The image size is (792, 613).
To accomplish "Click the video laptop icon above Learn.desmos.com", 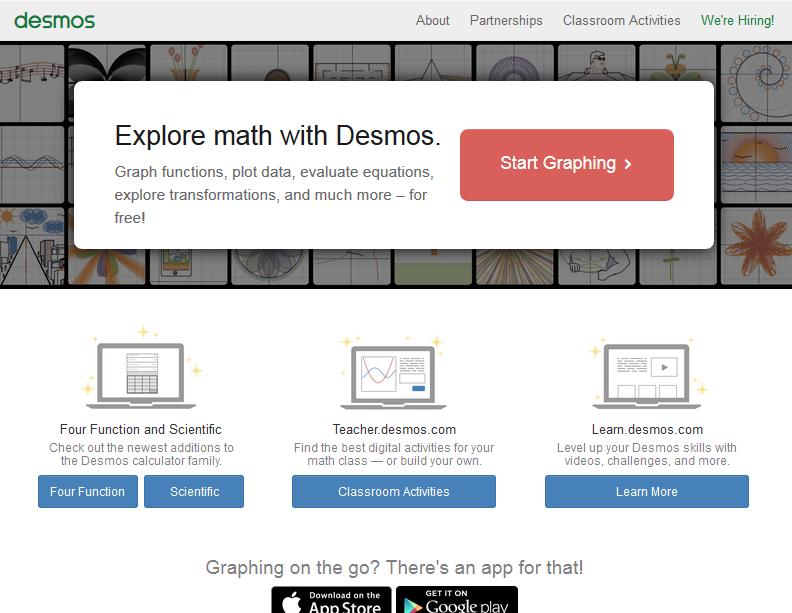I will coord(647,374).
